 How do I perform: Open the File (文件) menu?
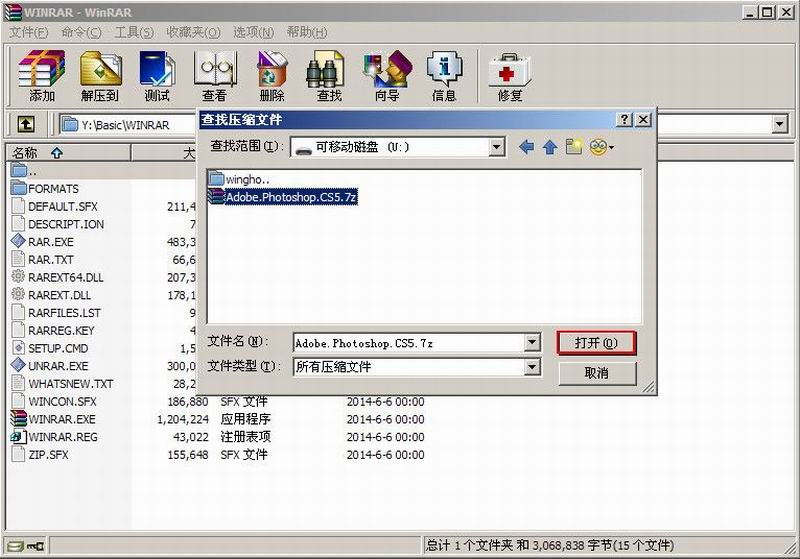point(29,33)
